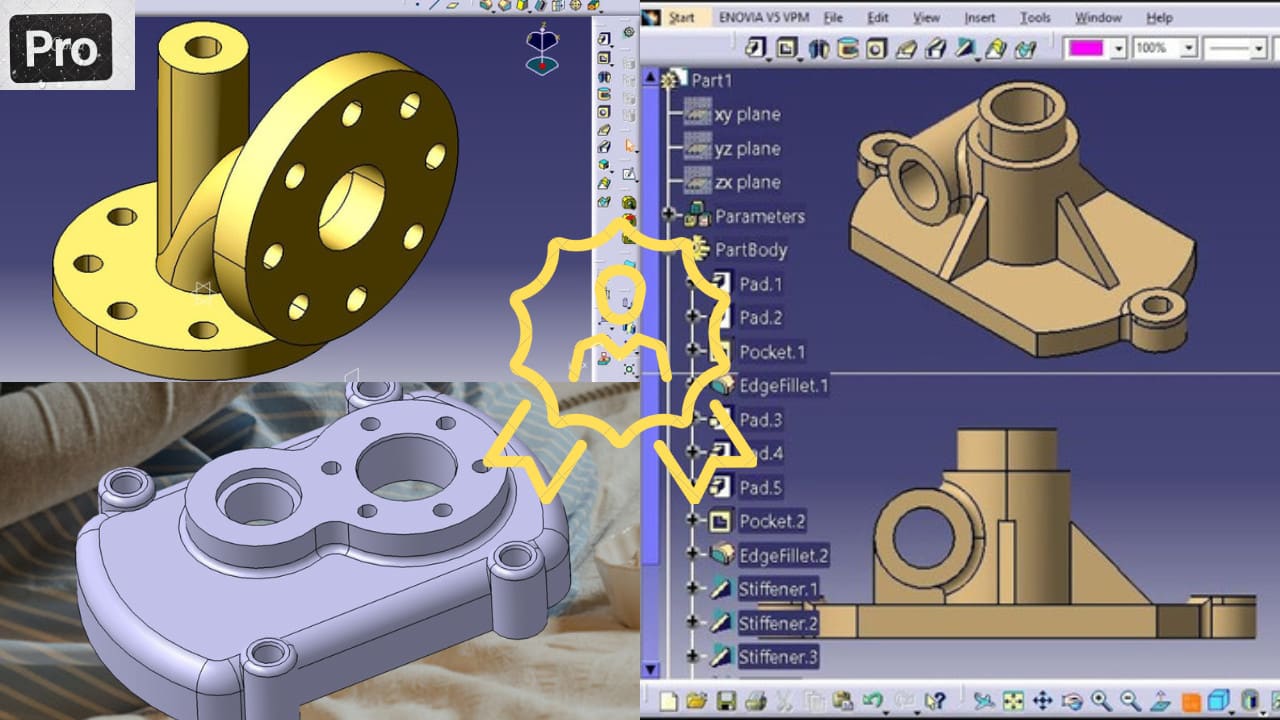Expand the Pad.1 feature node
The width and height of the screenshot is (1280, 720).
692,284
